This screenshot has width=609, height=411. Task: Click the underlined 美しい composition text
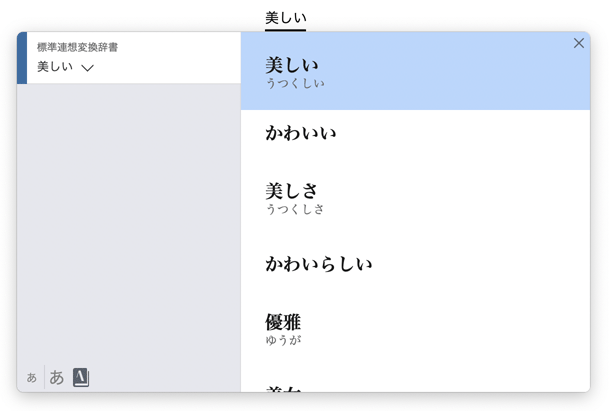[x=285, y=18]
